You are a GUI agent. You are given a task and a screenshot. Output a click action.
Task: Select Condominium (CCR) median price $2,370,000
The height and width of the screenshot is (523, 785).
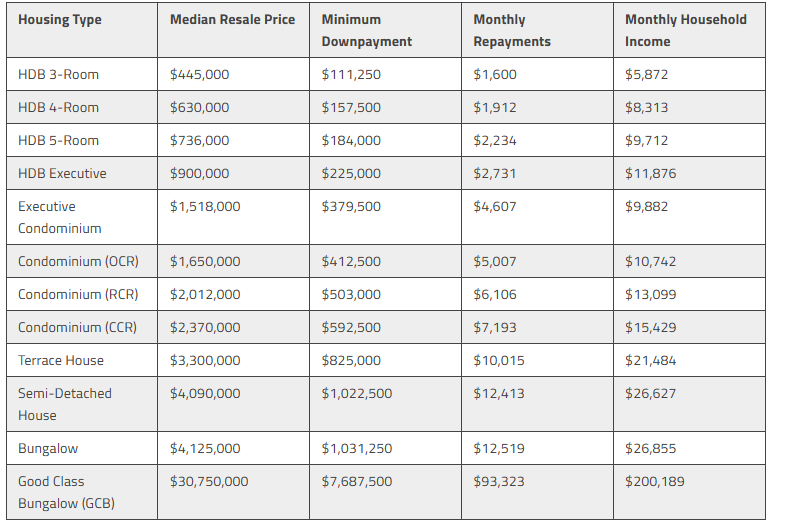(205, 328)
